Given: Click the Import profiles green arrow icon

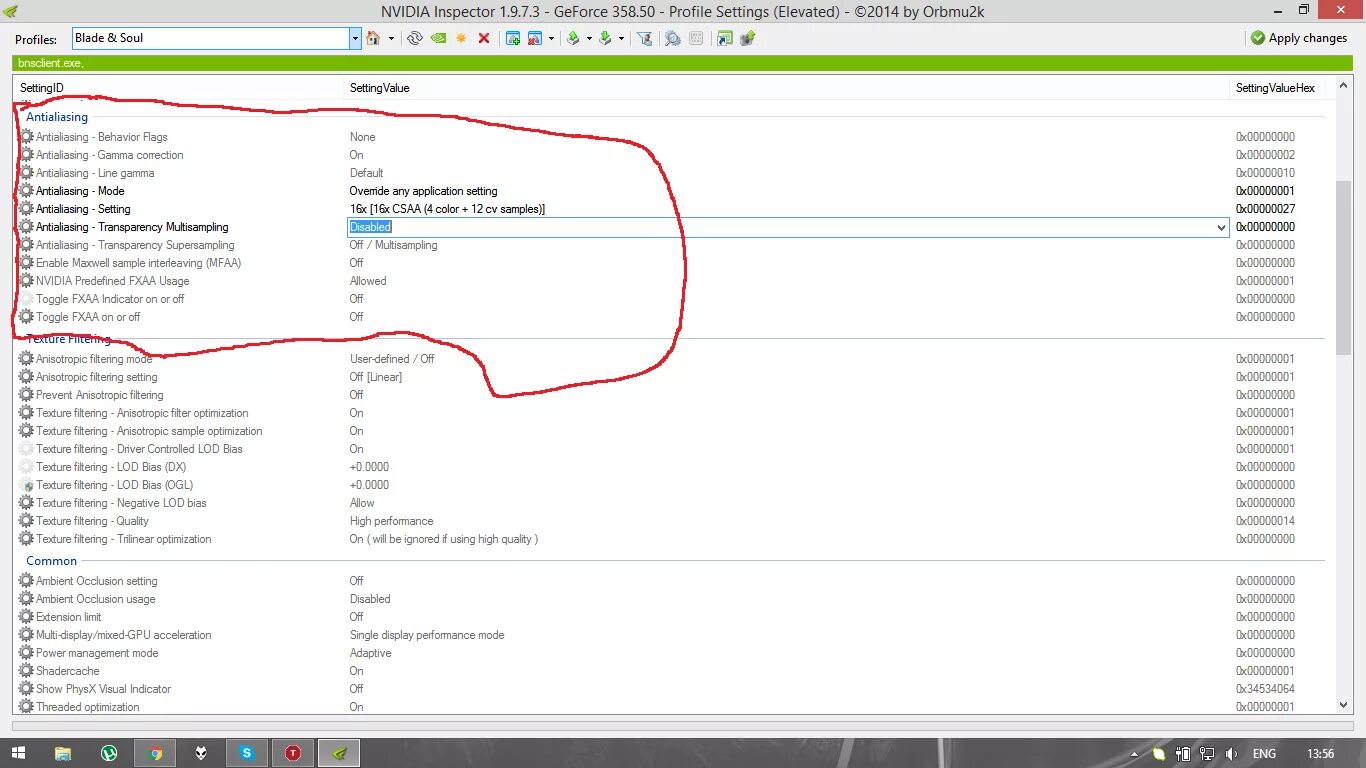Looking at the screenshot, I should (x=605, y=38).
